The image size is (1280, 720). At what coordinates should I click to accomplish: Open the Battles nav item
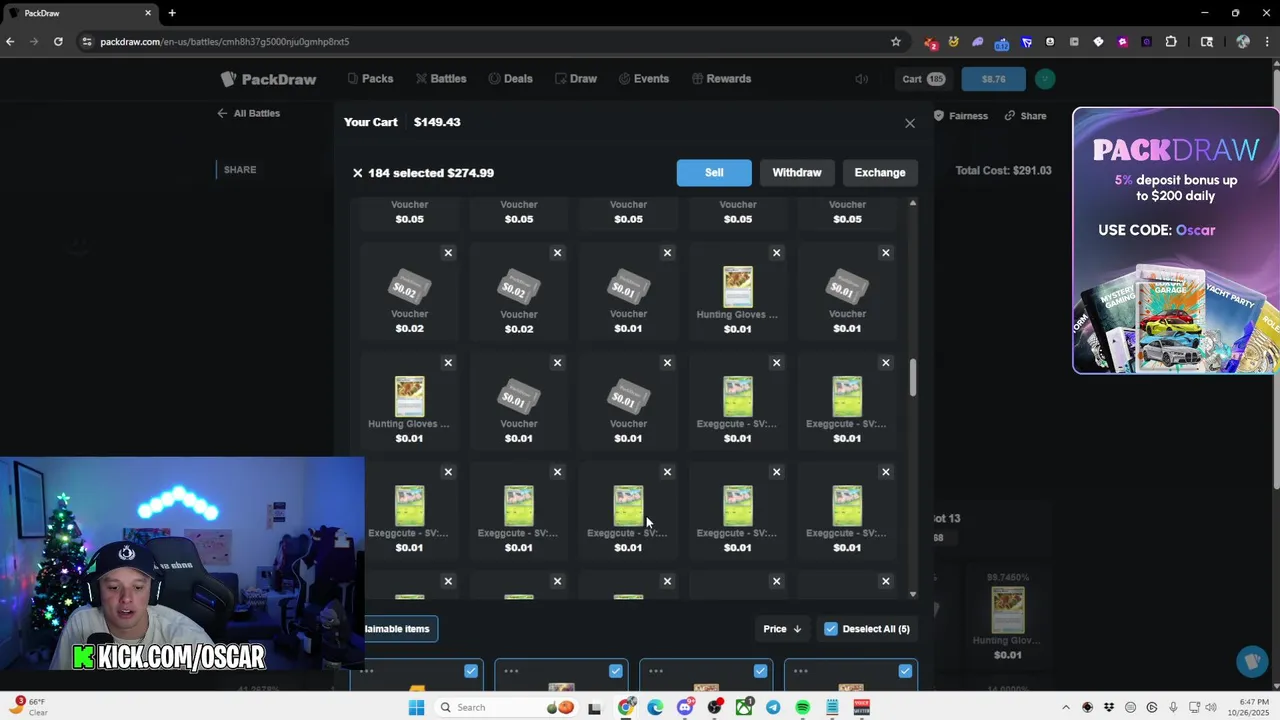tap(441, 79)
